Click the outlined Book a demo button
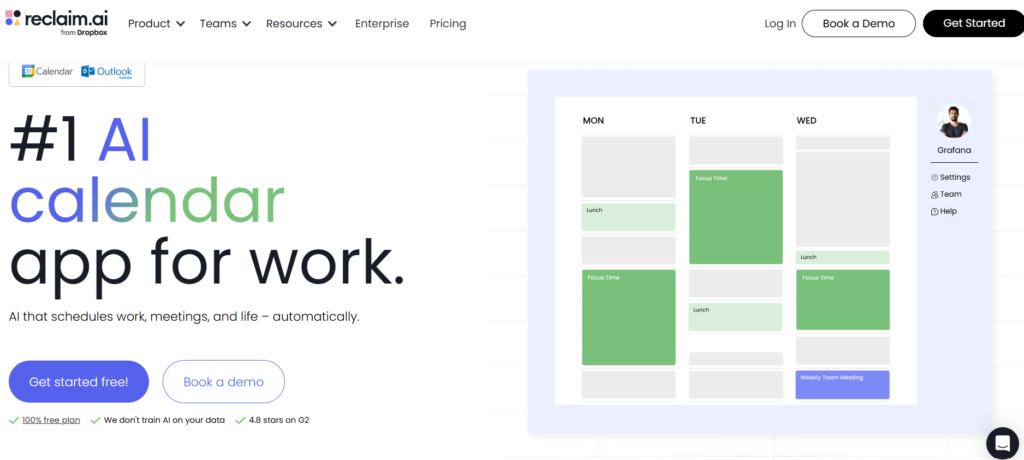 click(x=223, y=382)
